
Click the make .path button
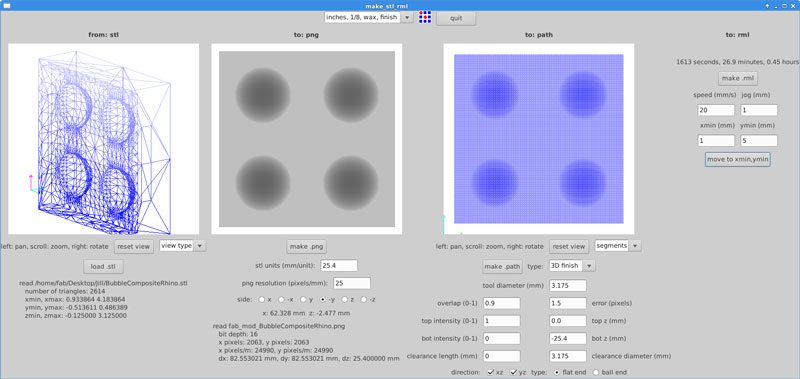point(503,266)
